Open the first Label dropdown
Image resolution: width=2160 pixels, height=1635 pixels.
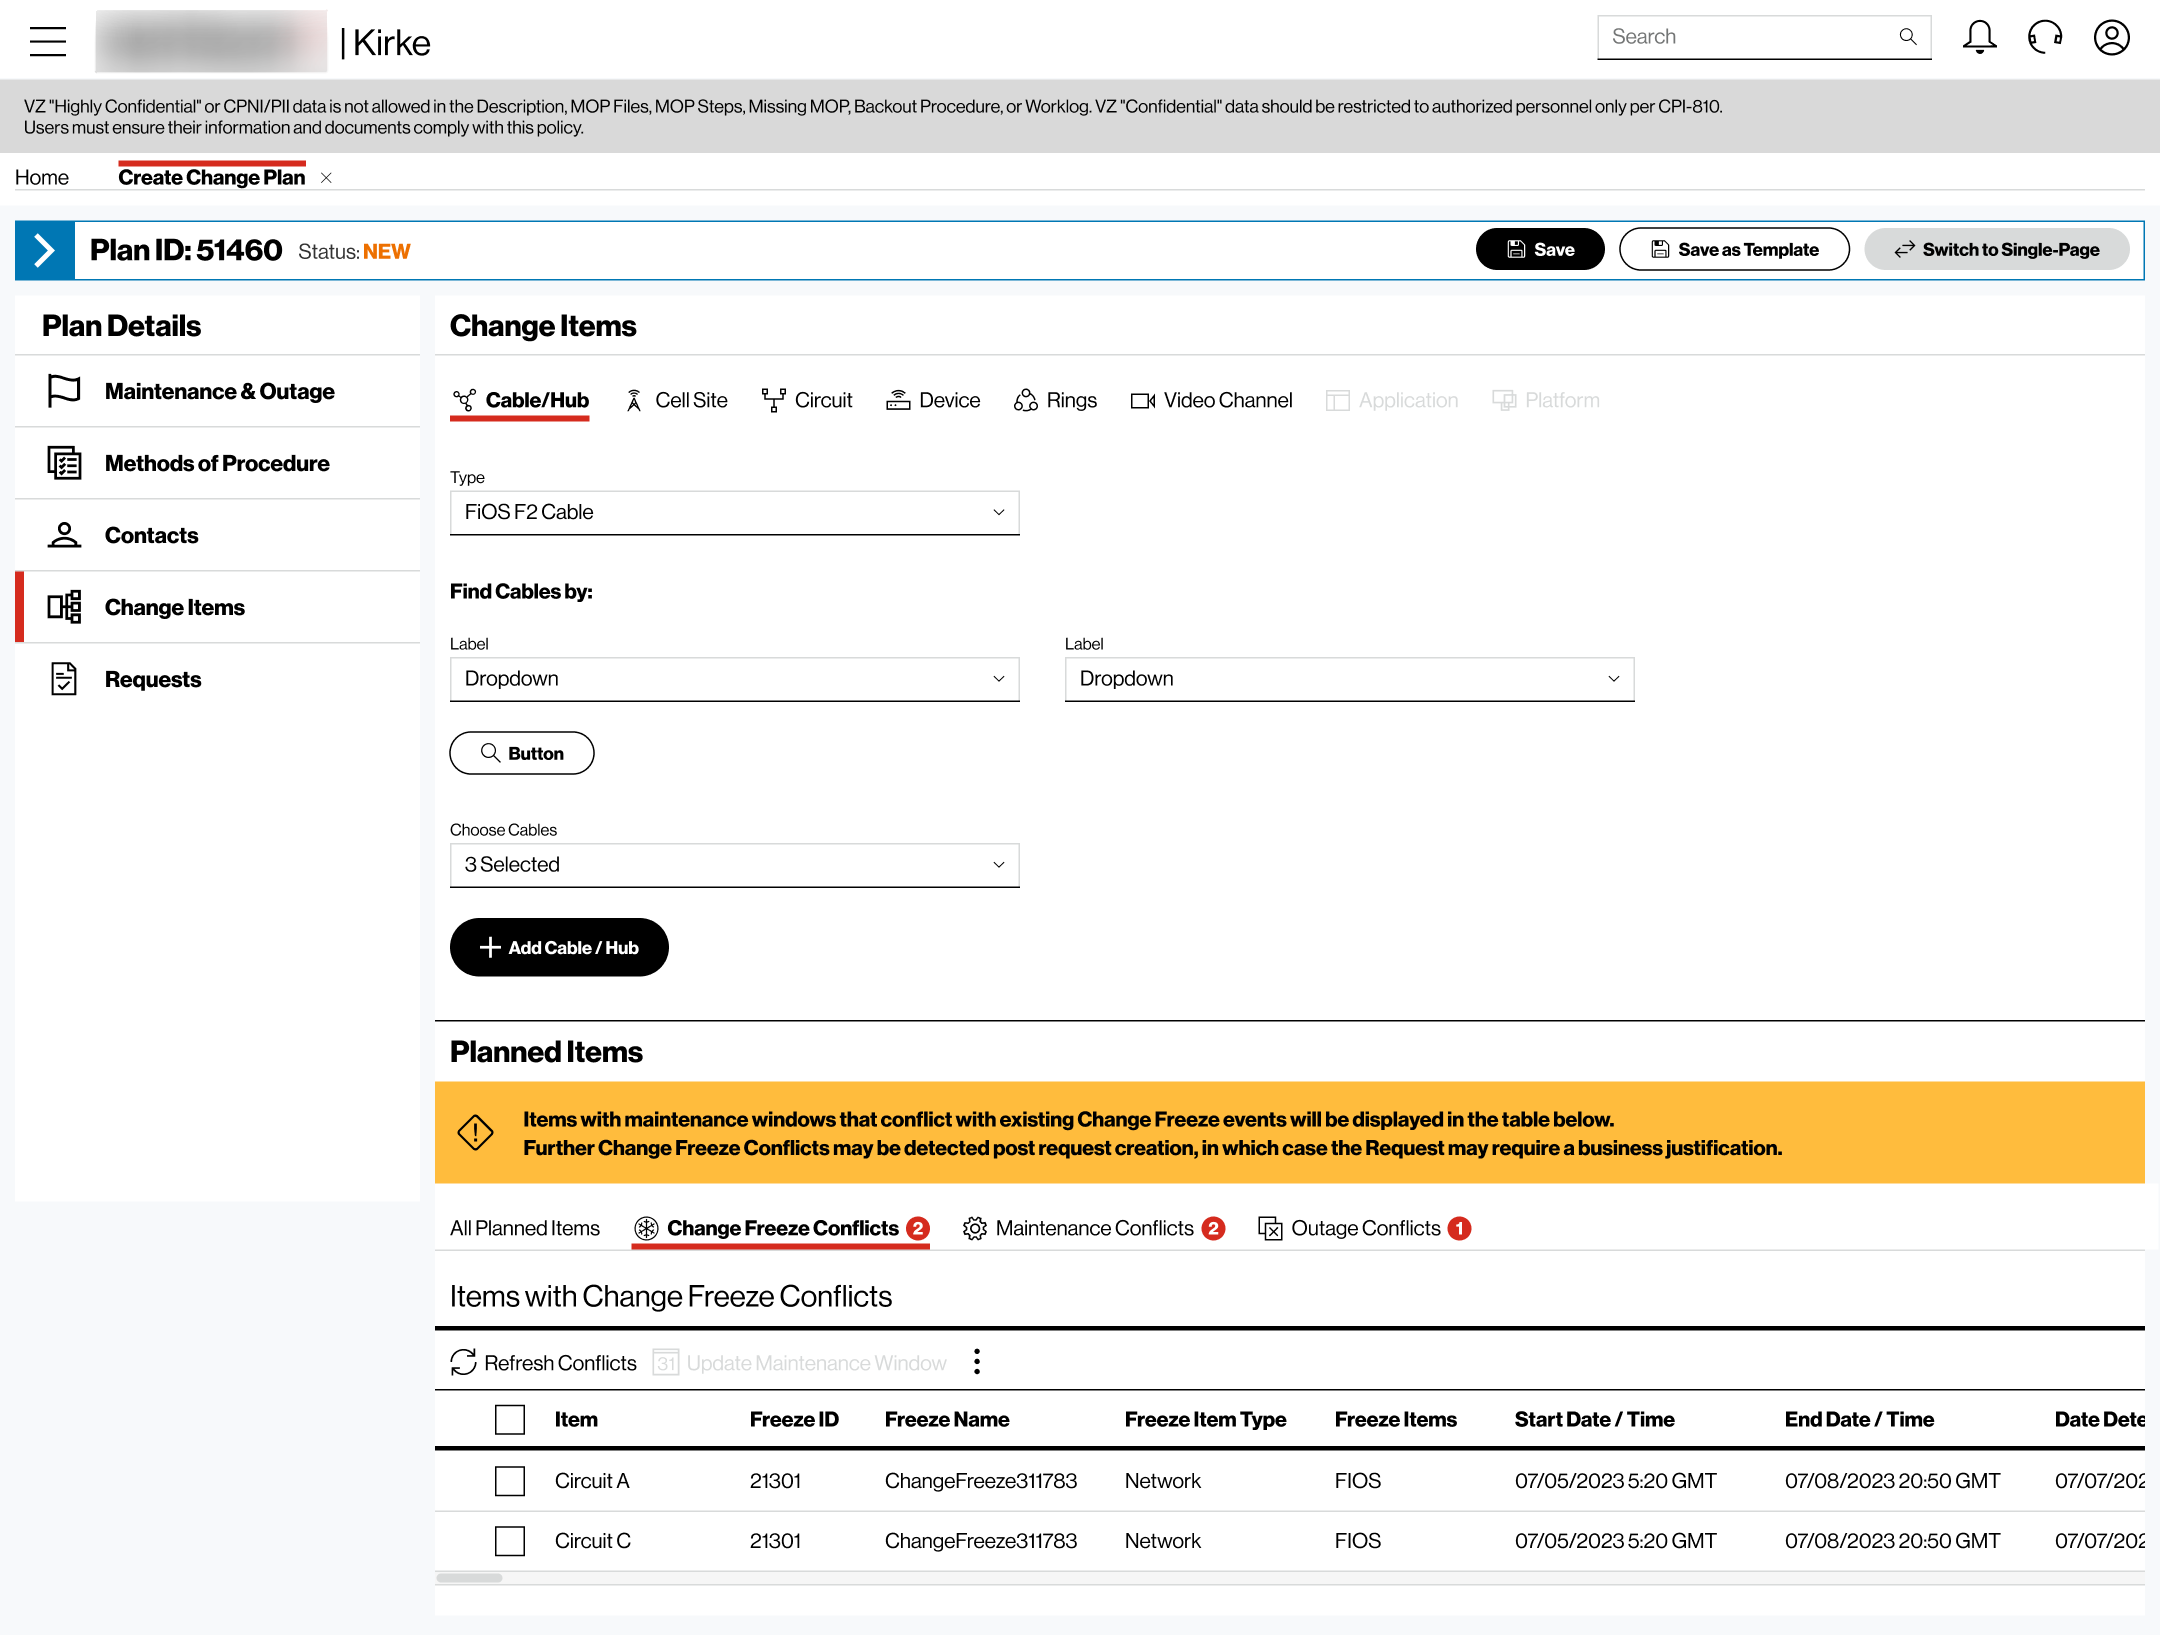[735, 679]
